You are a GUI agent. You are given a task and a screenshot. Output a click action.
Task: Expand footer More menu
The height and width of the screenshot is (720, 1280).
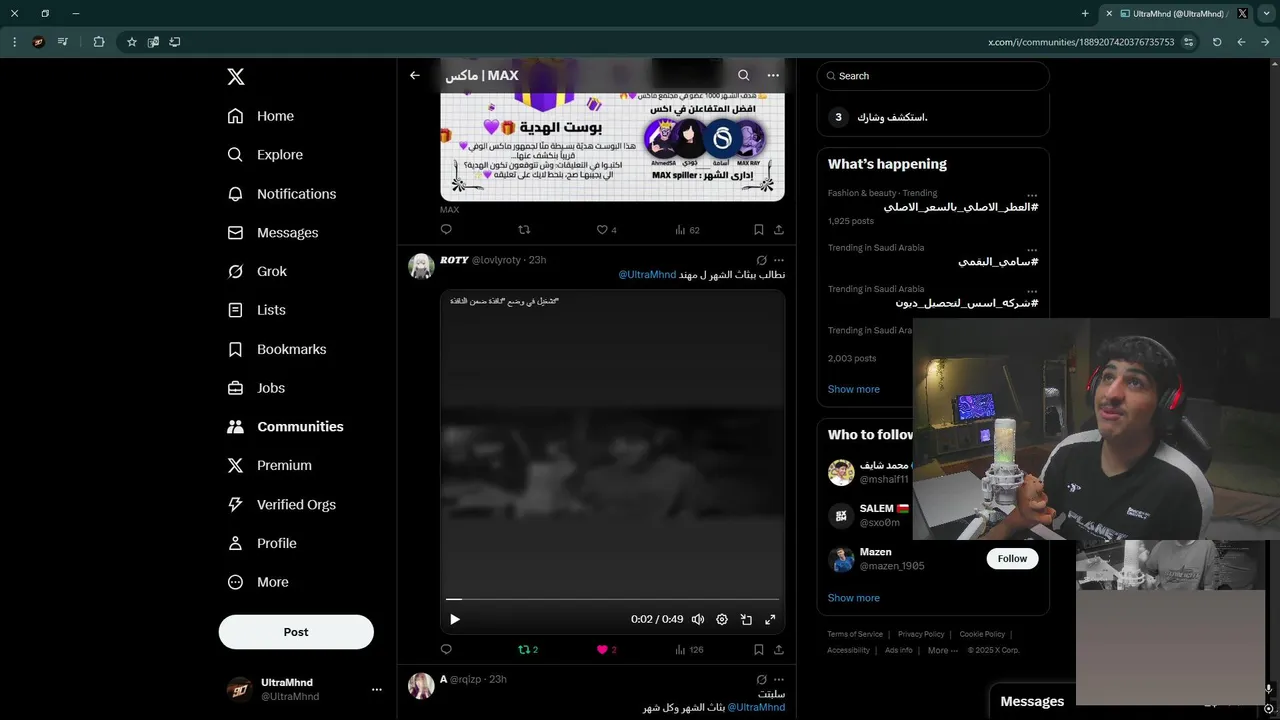point(943,650)
